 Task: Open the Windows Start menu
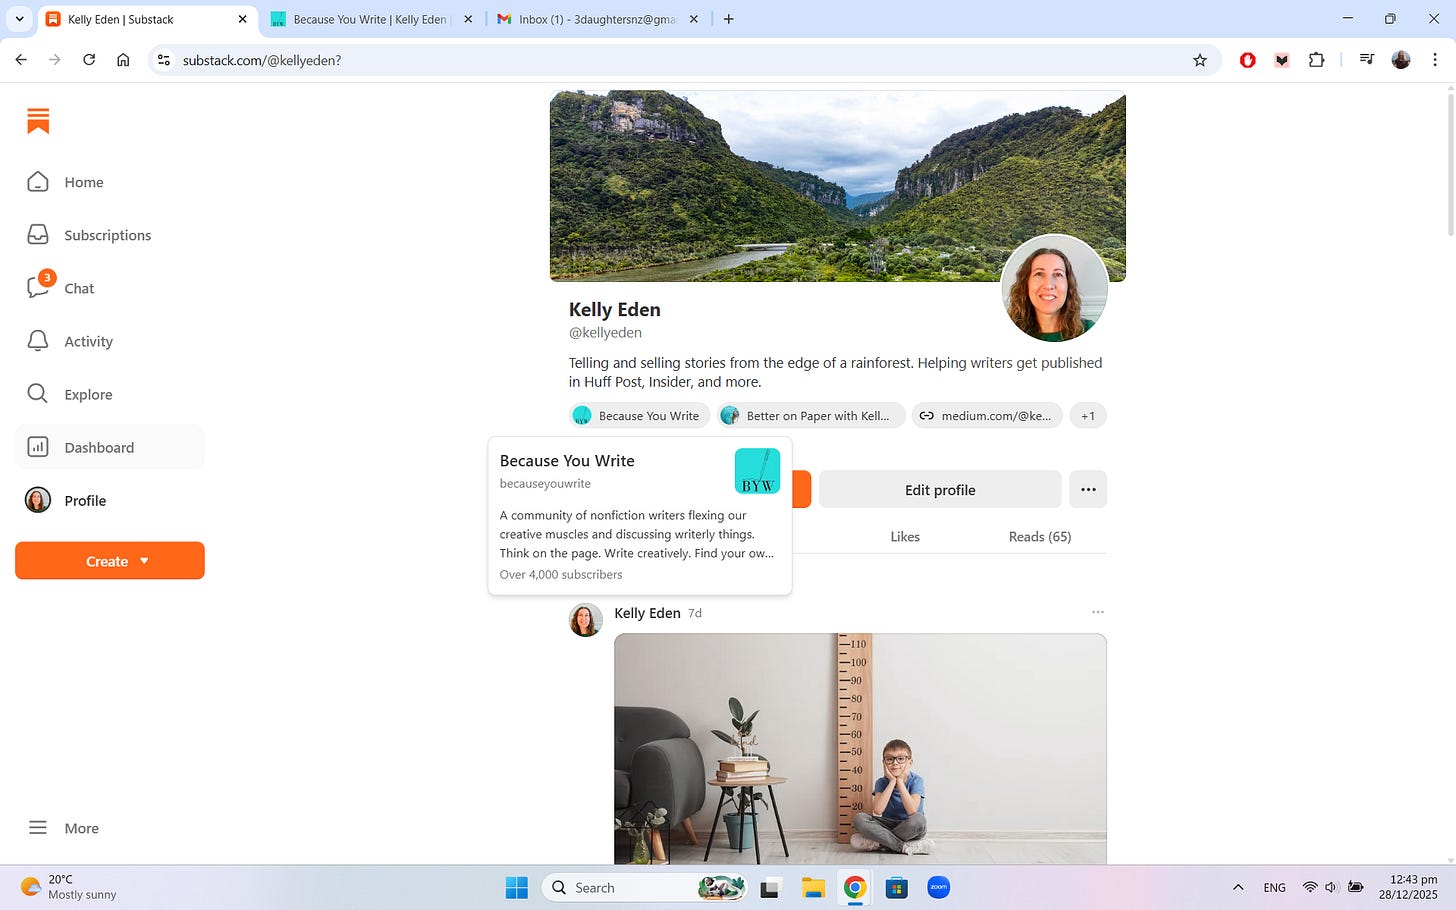click(516, 887)
